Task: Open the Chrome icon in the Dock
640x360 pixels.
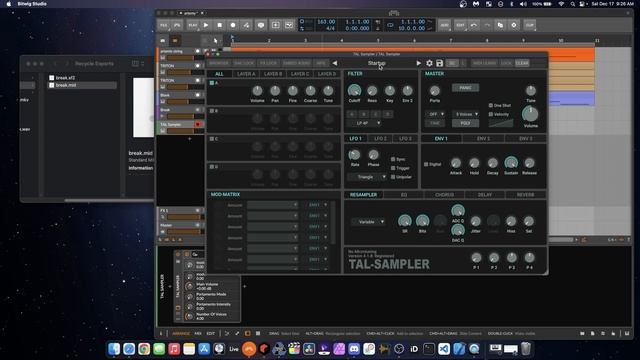Action: pos(144,349)
